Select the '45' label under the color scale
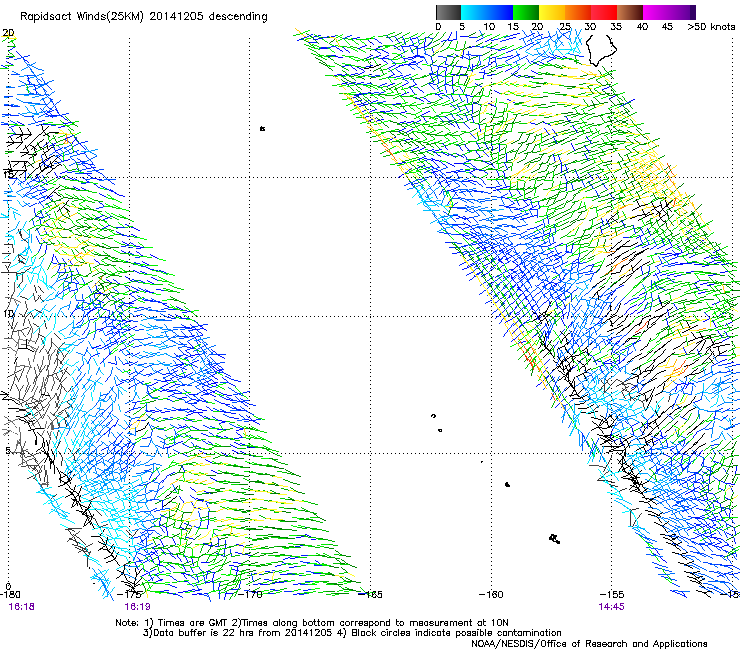 pos(667,27)
